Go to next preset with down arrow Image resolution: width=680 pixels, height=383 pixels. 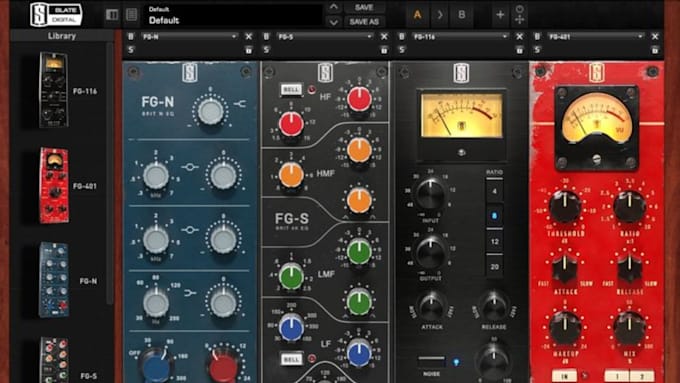pos(333,22)
